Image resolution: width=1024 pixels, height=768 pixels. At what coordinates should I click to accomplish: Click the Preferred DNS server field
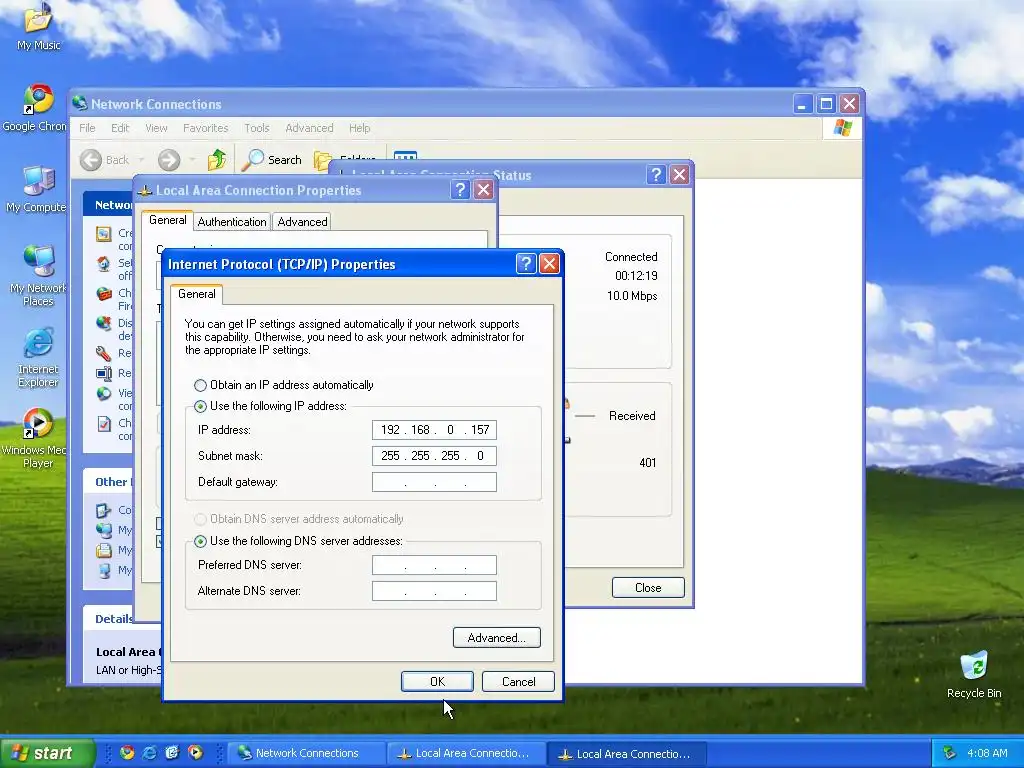click(x=434, y=565)
